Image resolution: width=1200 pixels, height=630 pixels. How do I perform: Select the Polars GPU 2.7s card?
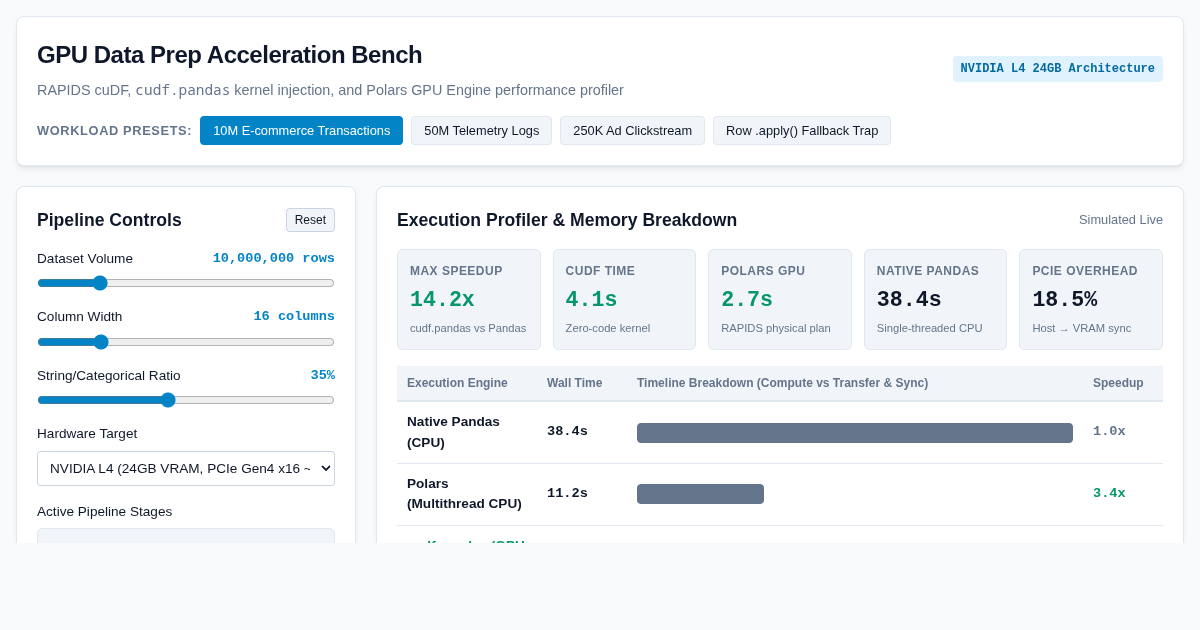tap(780, 299)
